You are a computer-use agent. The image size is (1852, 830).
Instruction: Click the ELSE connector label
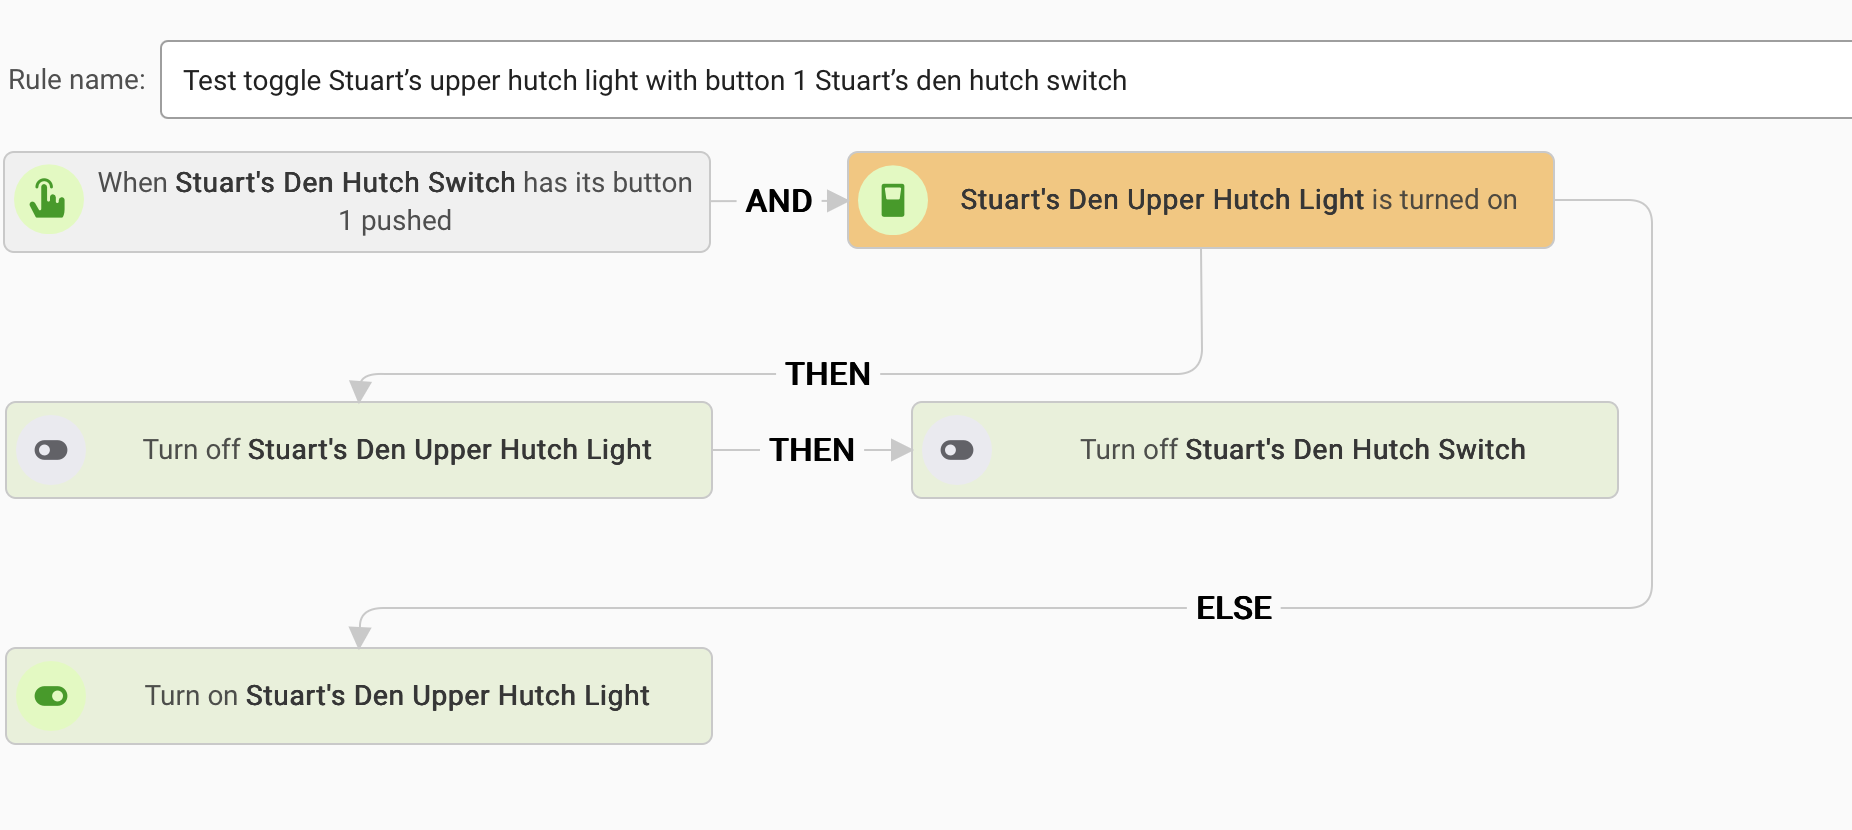click(1233, 608)
